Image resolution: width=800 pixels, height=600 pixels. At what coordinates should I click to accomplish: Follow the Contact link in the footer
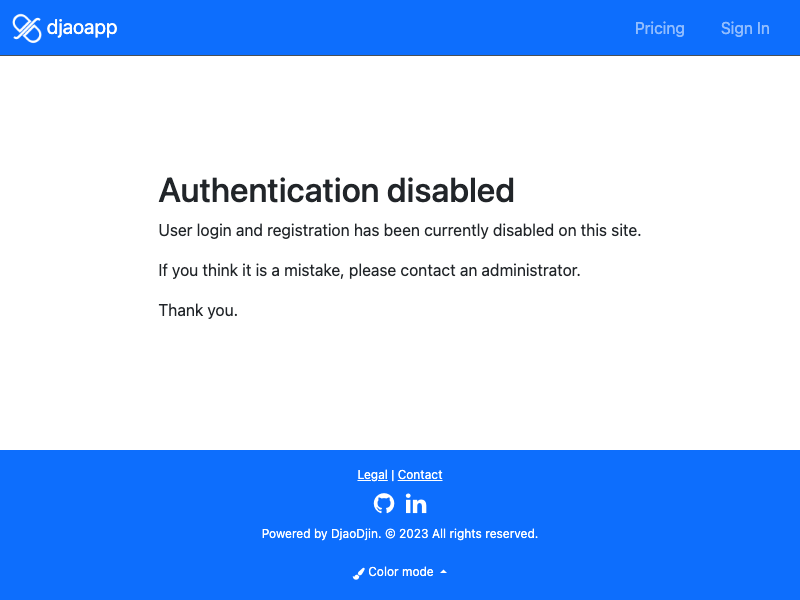(x=420, y=474)
